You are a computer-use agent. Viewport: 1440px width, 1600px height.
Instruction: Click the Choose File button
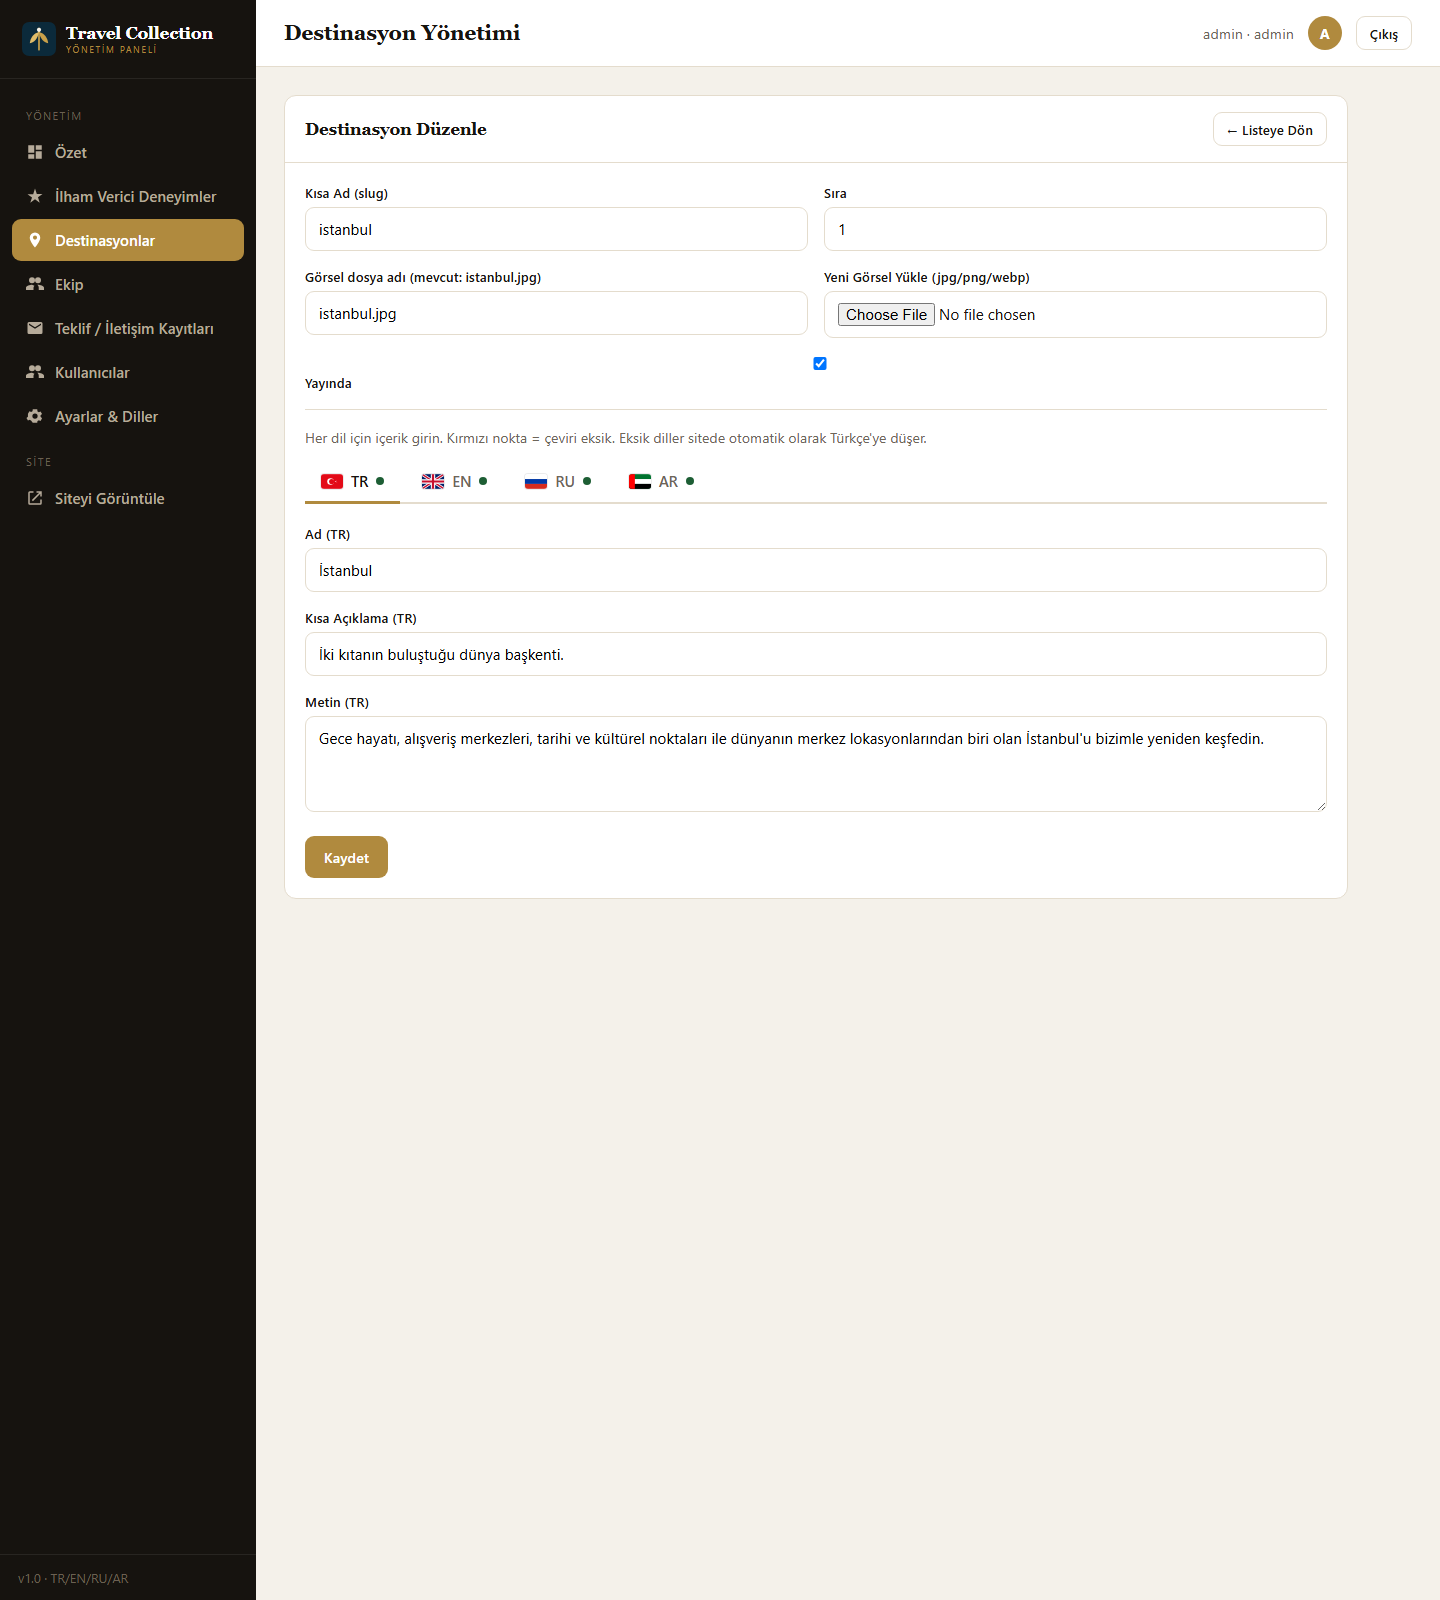(886, 315)
